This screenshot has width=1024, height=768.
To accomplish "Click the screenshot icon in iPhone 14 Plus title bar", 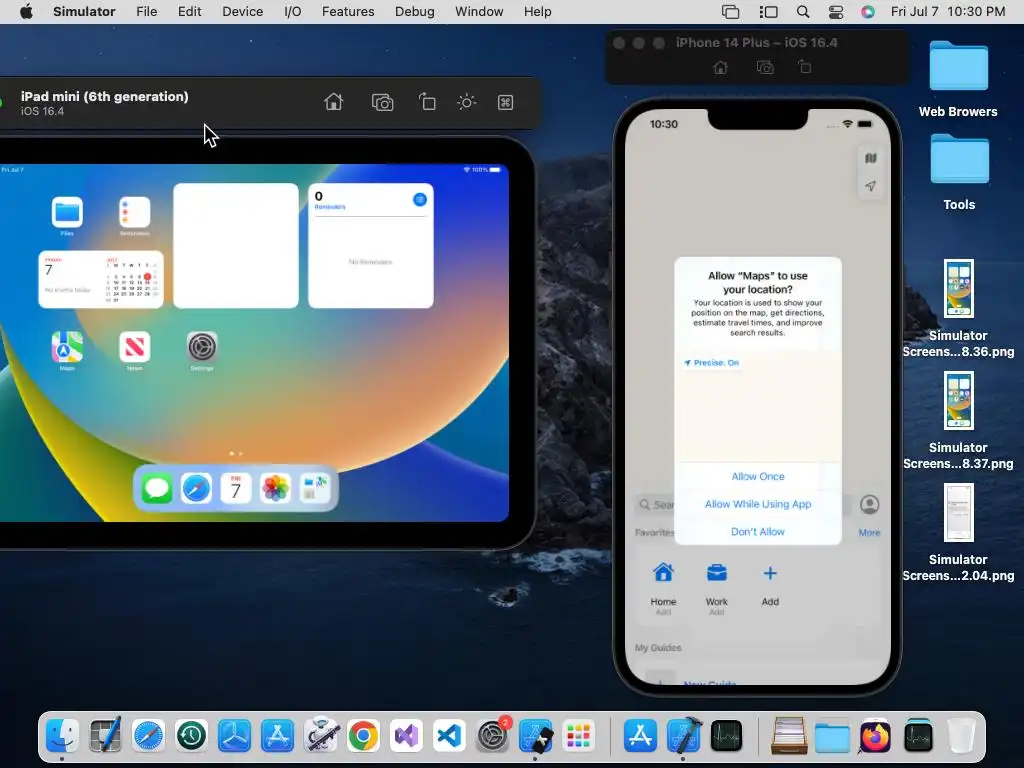I will coord(765,67).
